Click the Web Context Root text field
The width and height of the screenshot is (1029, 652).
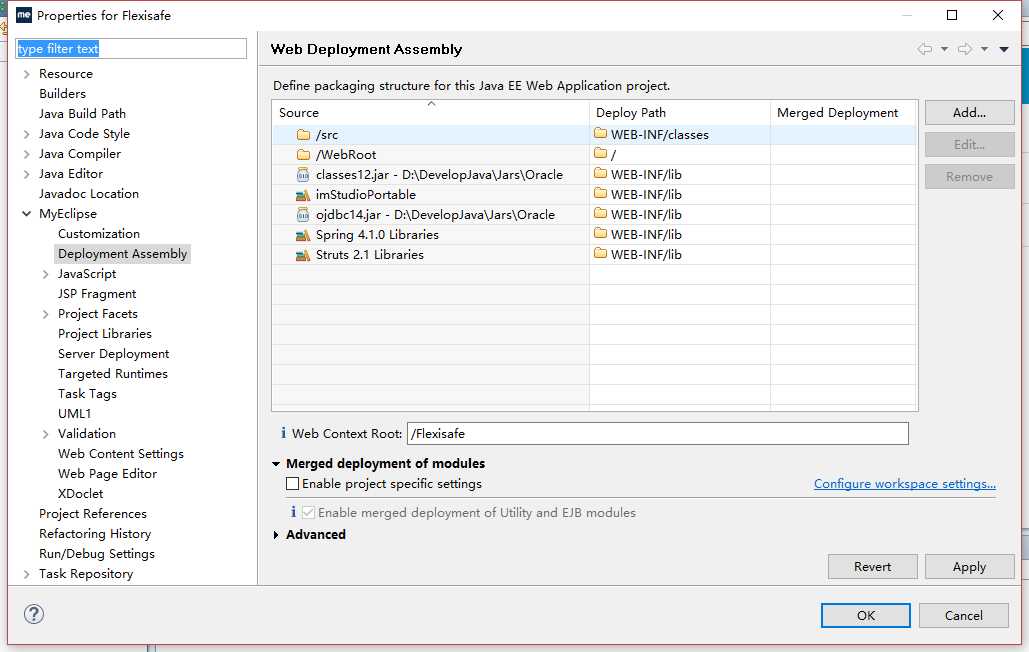tap(657, 434)
